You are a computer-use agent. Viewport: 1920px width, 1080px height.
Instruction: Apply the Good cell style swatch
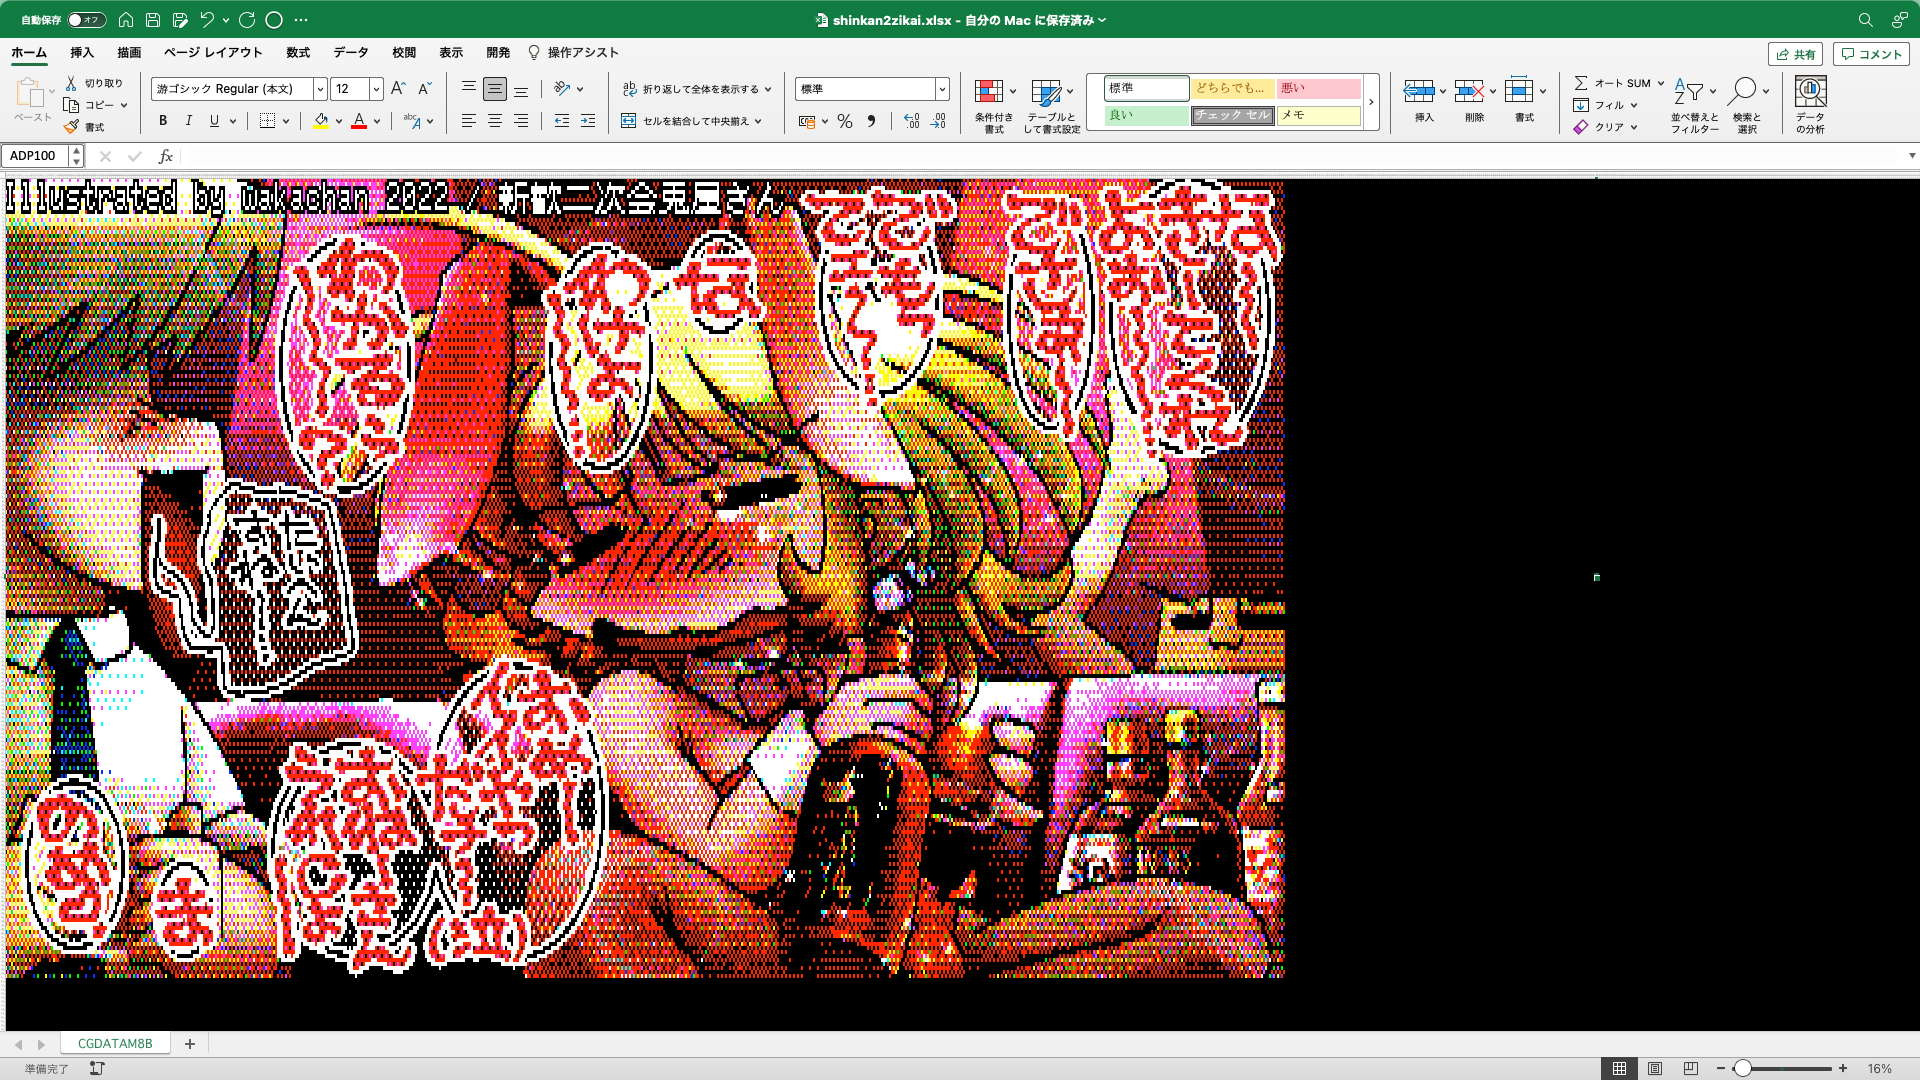point(1147,115)
